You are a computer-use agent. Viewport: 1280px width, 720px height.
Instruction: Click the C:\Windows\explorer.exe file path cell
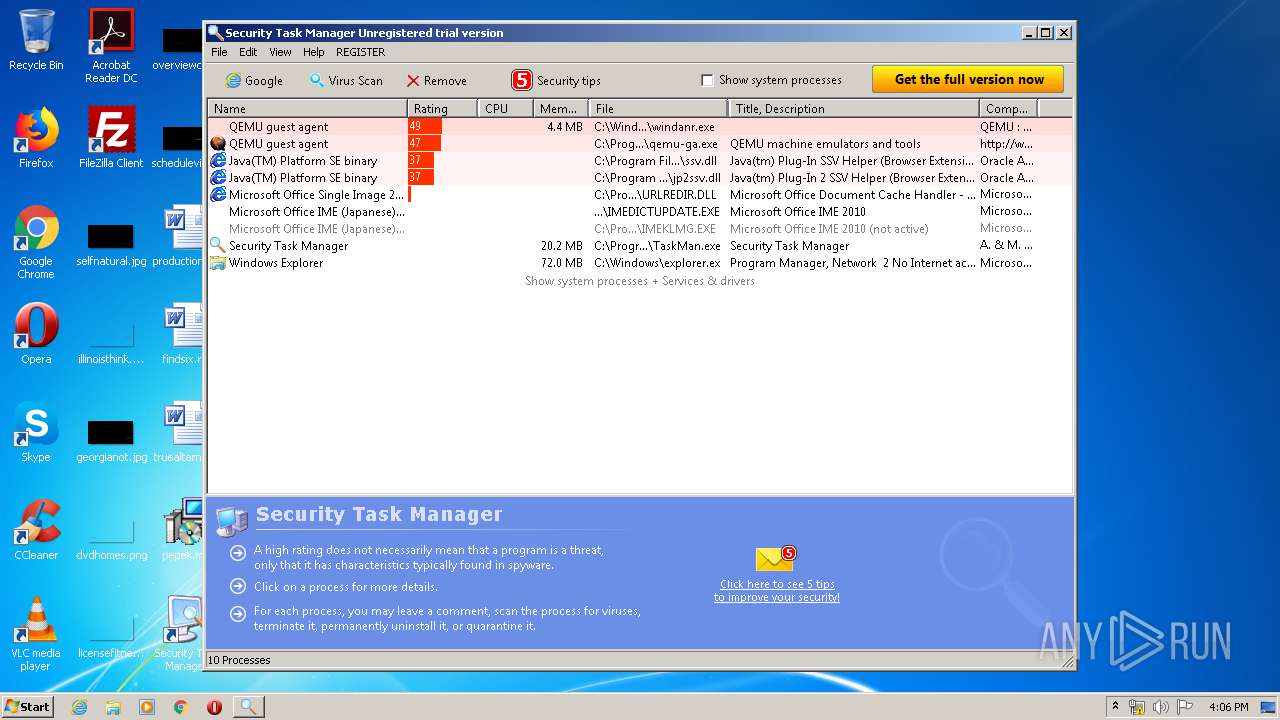pyautogui.click(x=657, y=263)
